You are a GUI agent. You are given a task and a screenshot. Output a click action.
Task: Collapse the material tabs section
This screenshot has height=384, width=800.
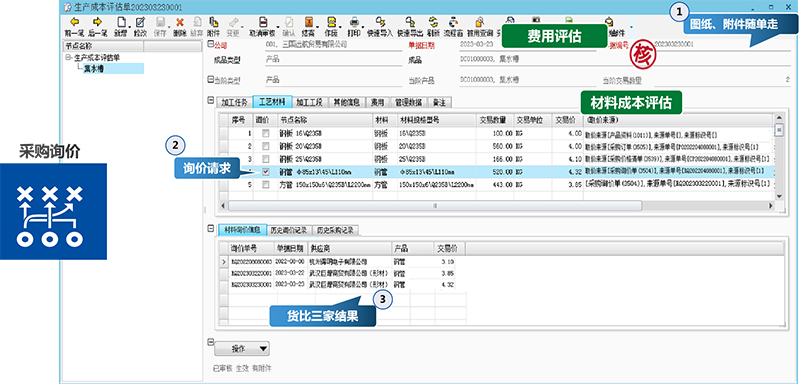click(x=210, y=100)
